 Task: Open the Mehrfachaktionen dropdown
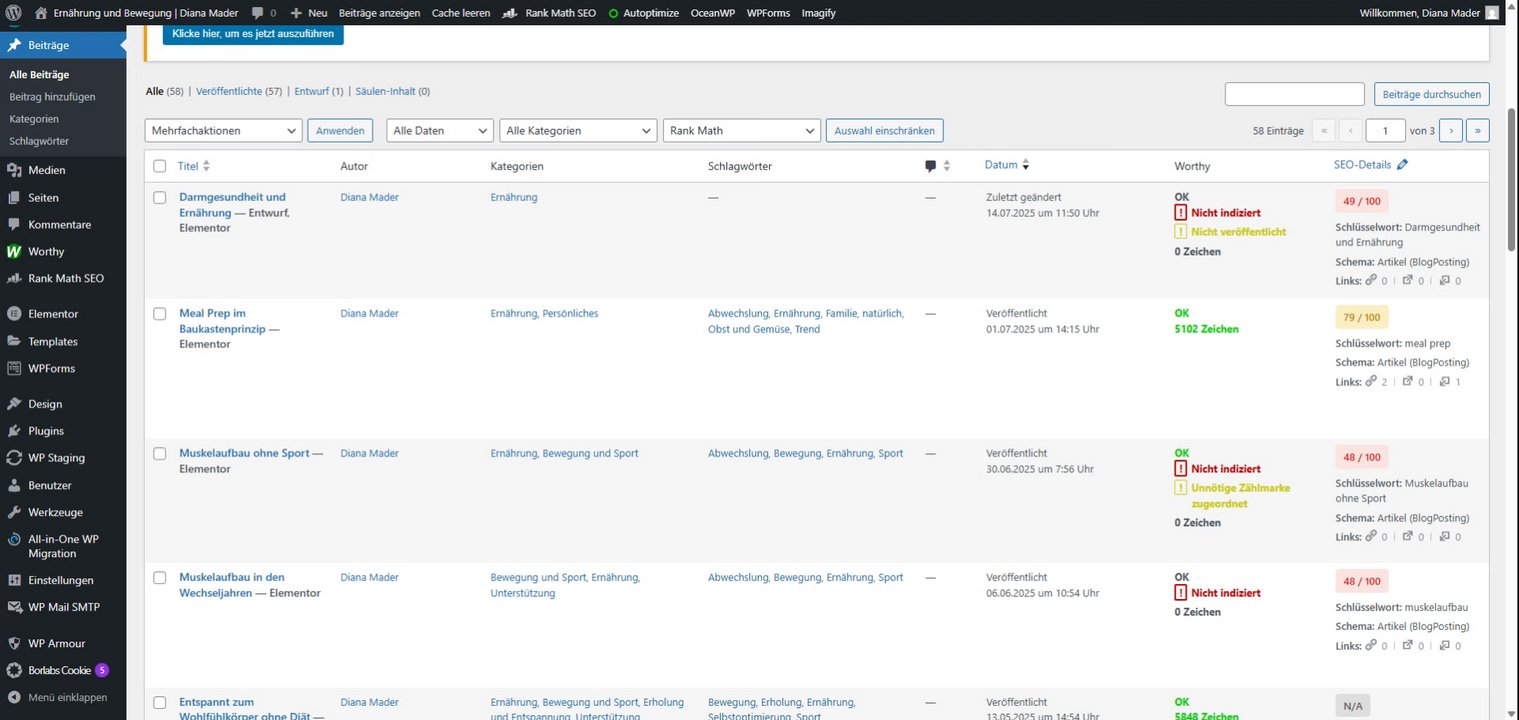[x=223, y=130]
